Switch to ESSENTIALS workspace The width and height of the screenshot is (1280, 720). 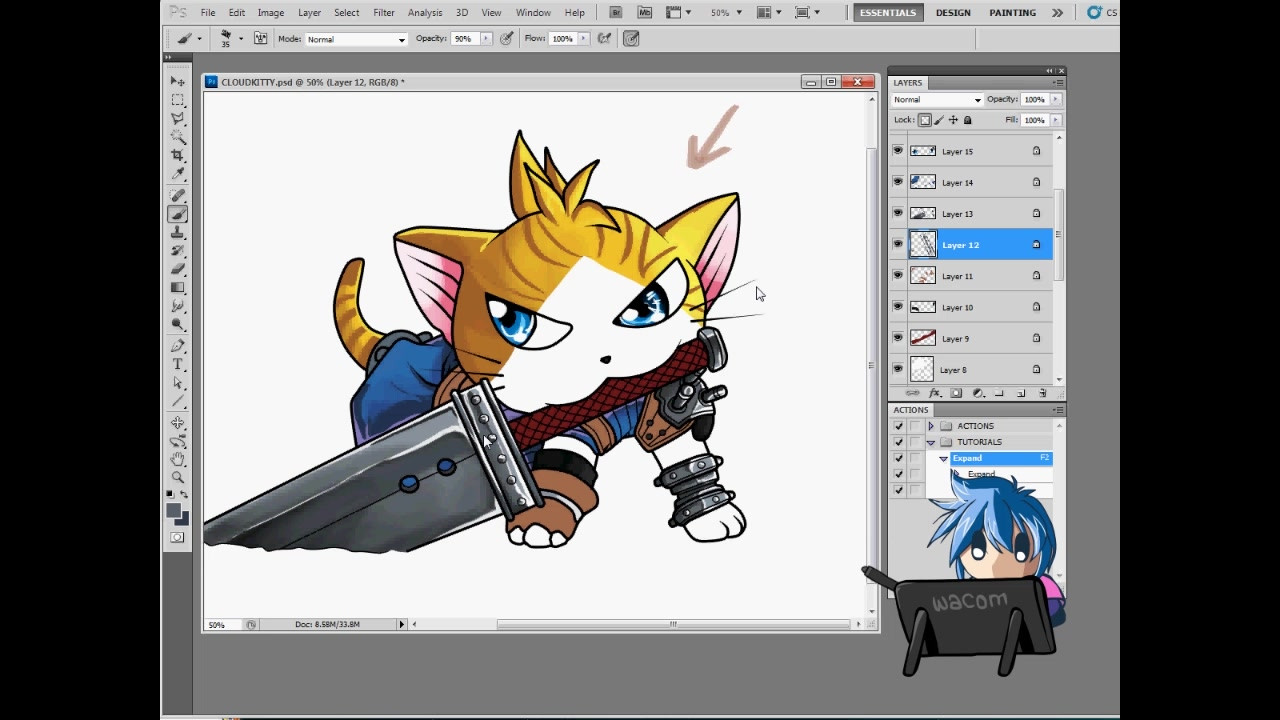tap(887, 12)
